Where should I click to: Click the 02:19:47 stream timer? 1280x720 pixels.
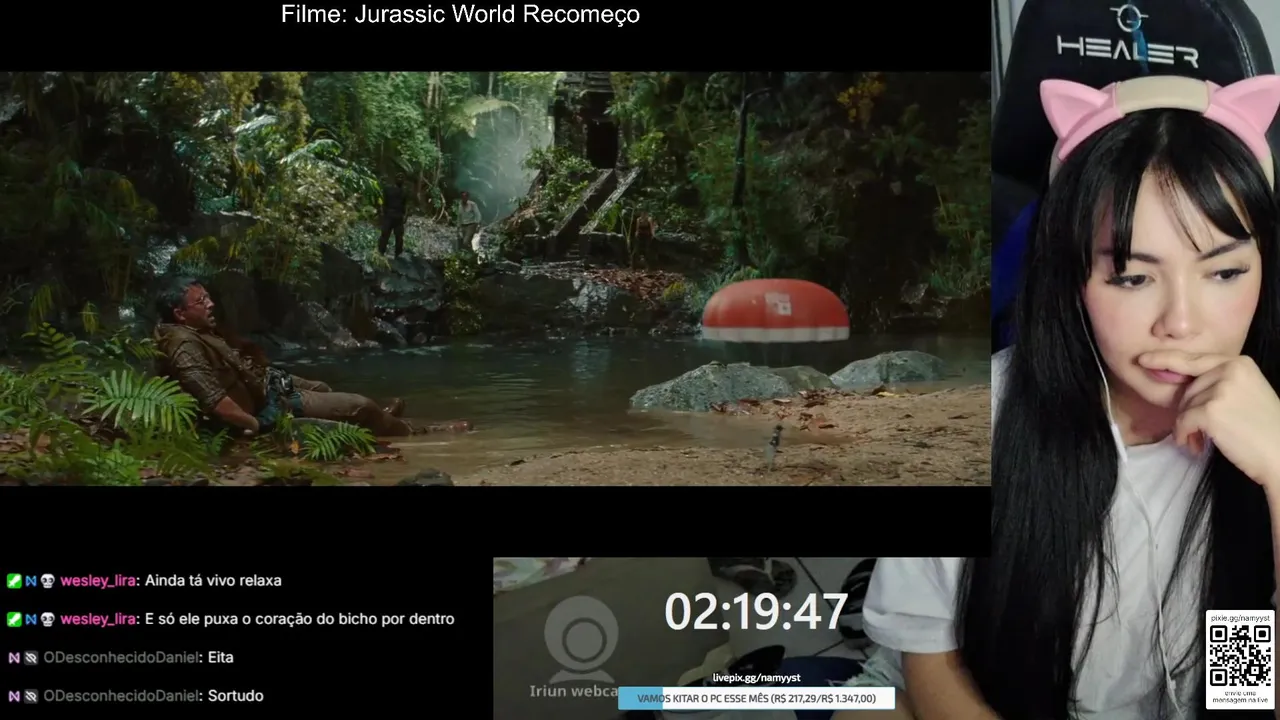[x=756, y=612]
